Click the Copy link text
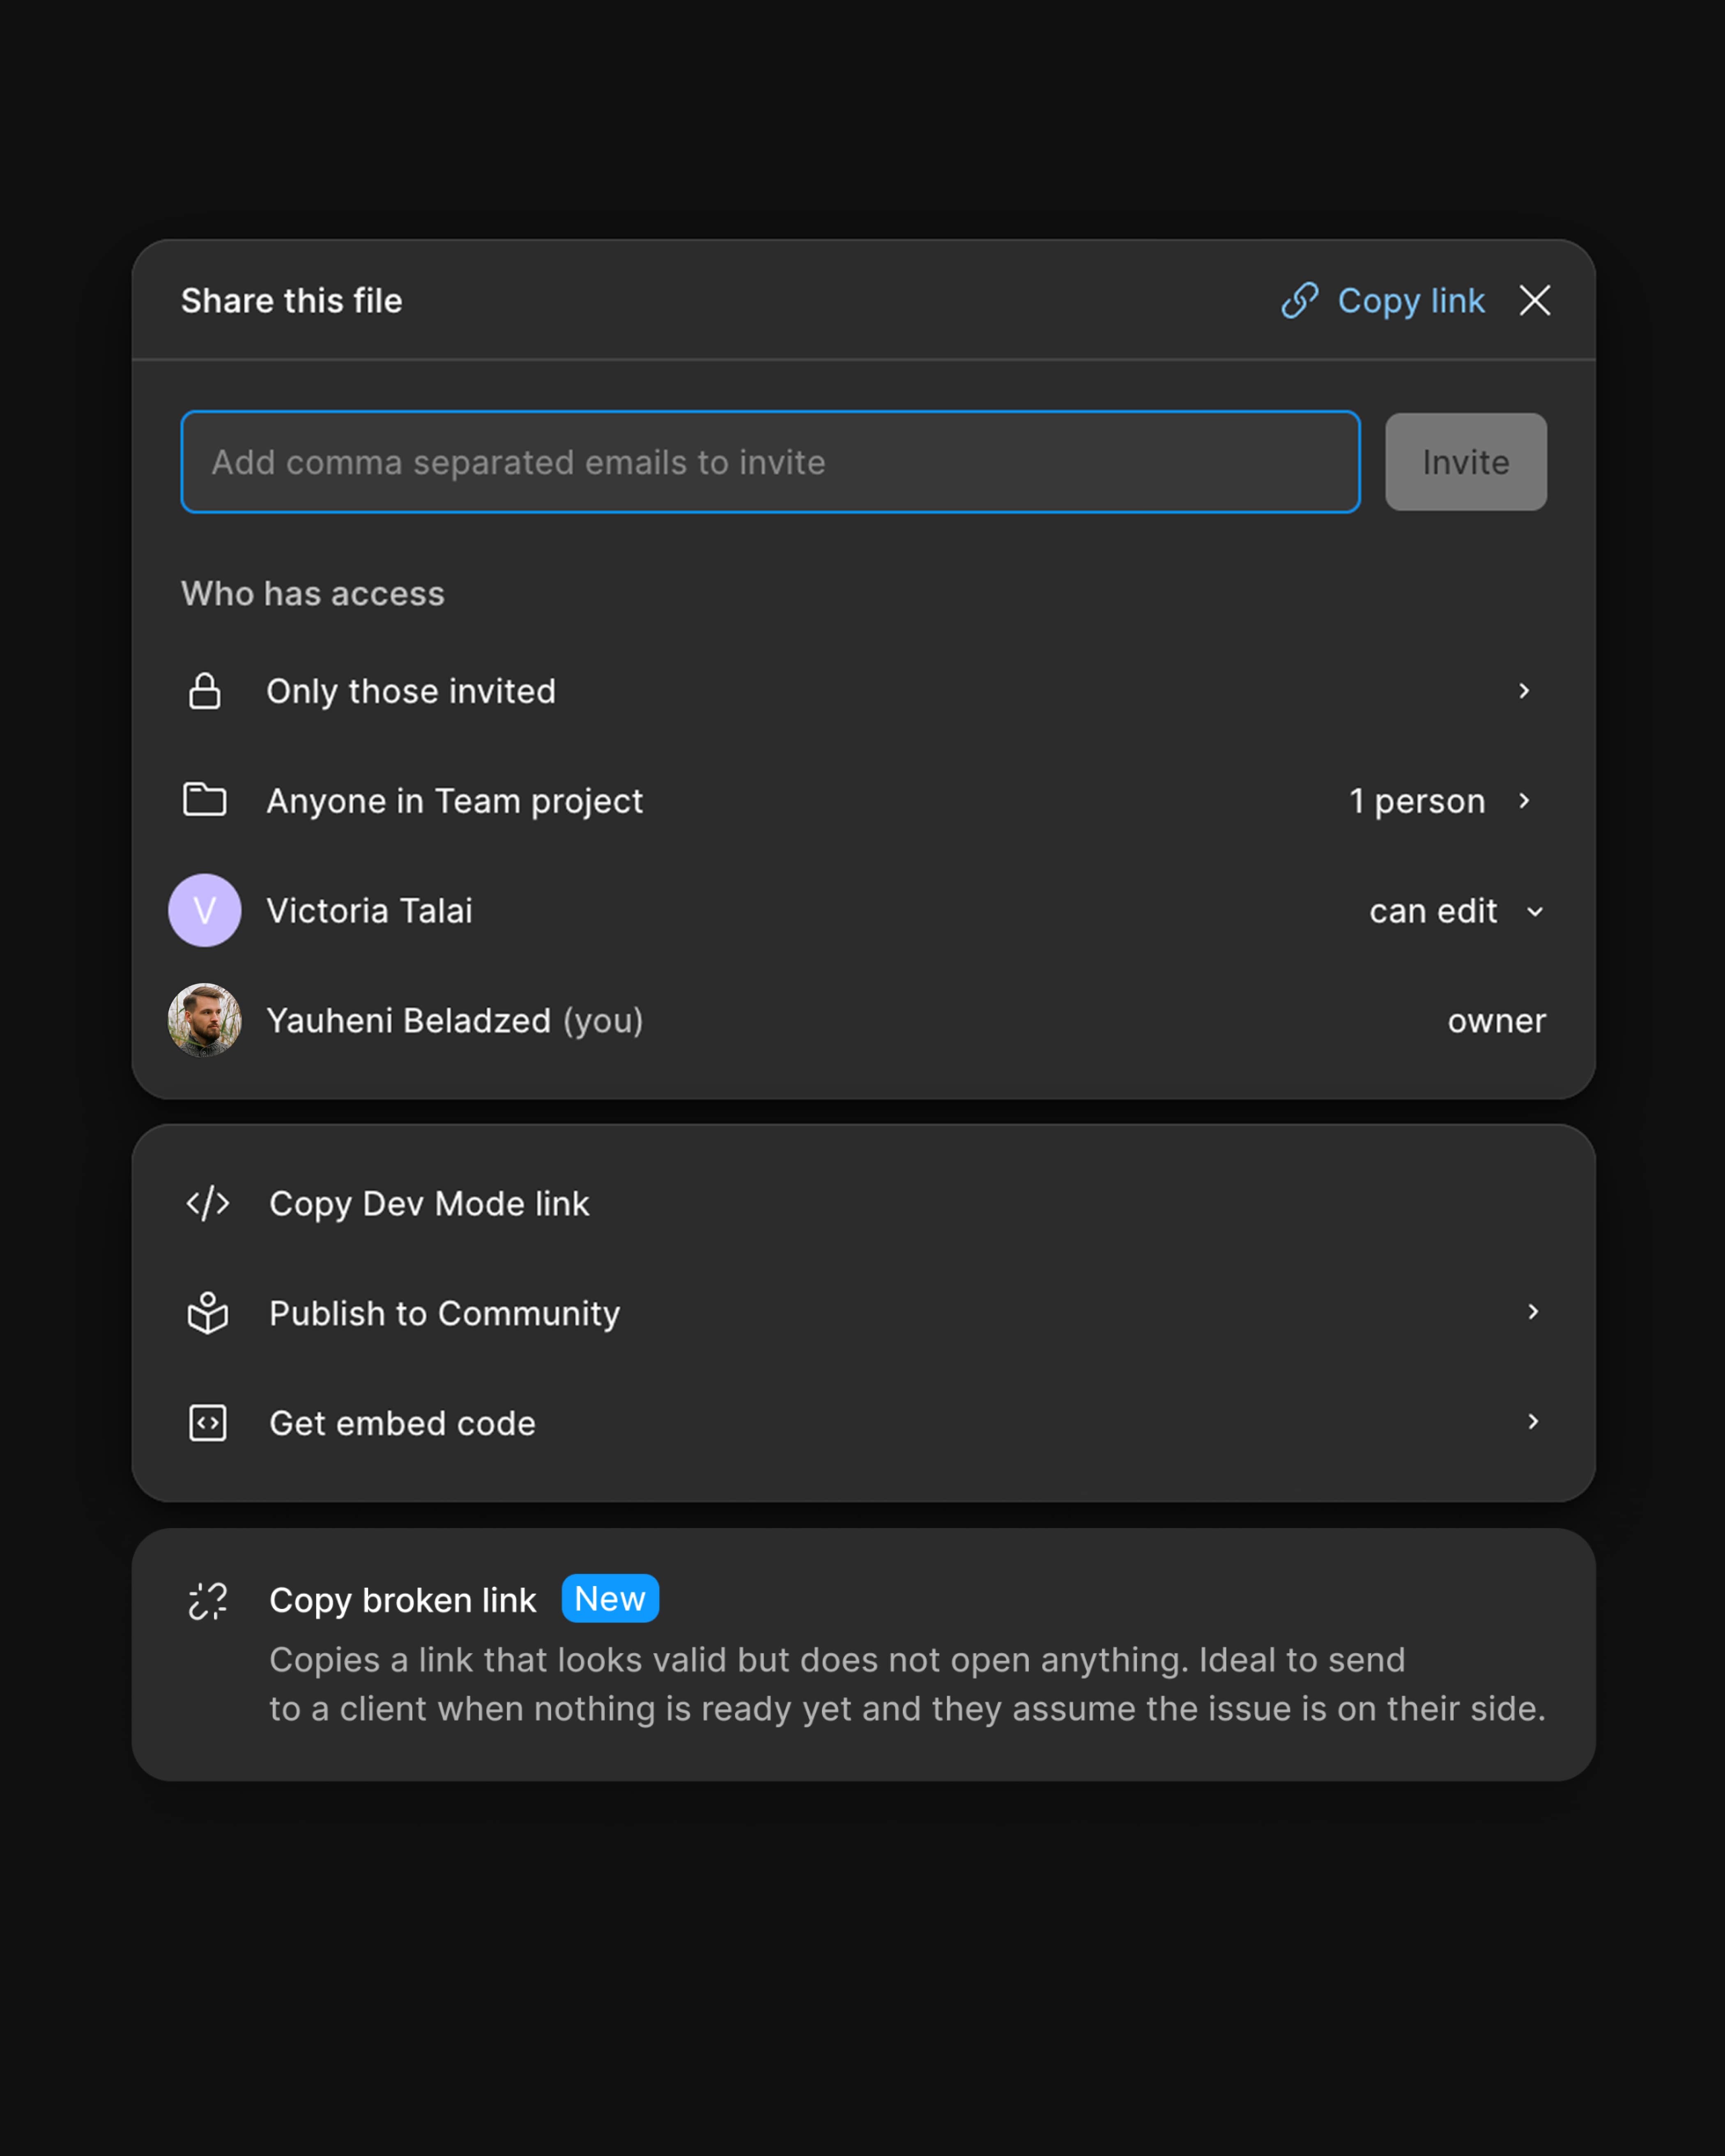 [x=1411, y=301]
